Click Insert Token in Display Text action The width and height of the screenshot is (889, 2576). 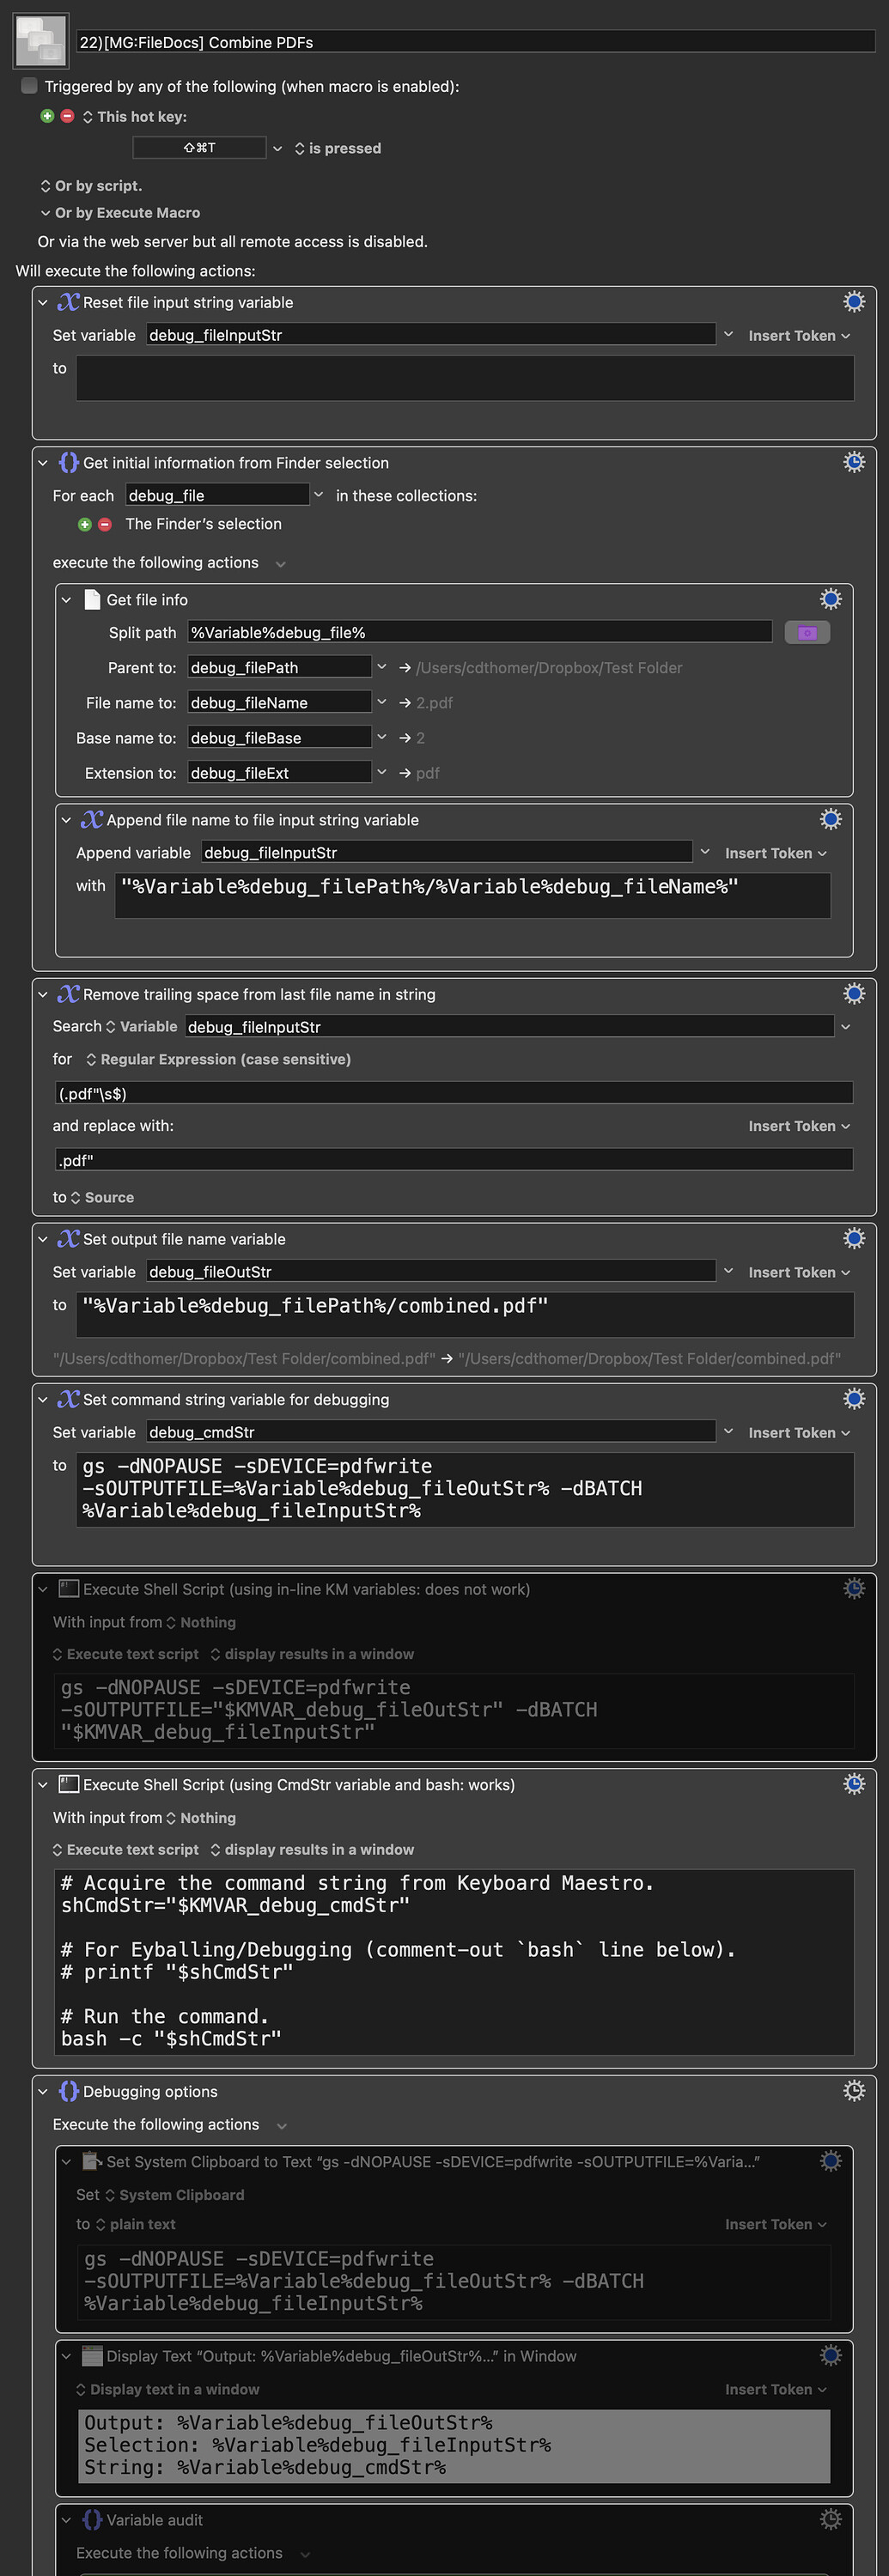776,2389
